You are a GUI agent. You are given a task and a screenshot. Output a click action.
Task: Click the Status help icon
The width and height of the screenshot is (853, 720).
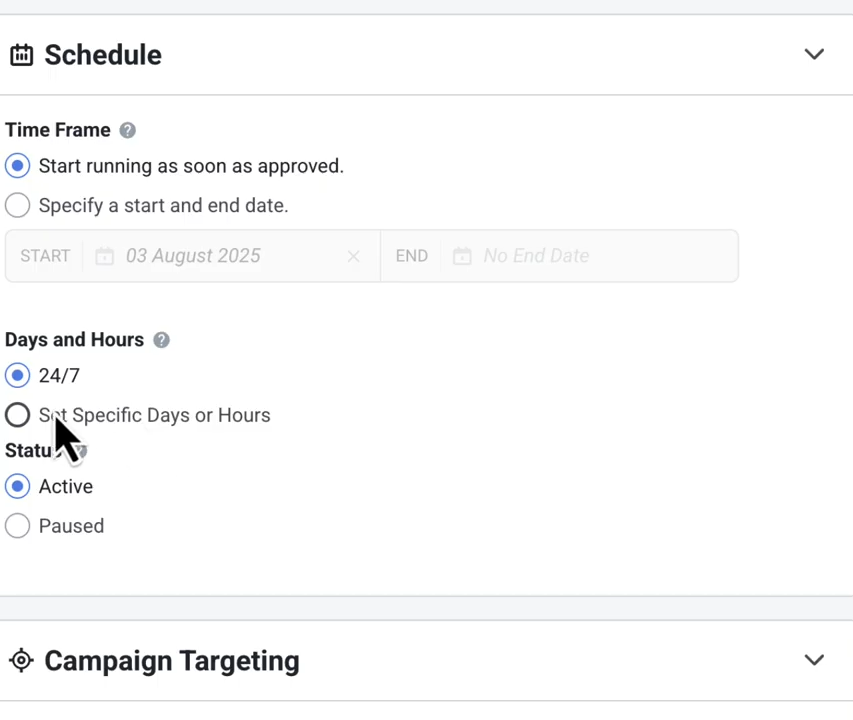point(83,451)
